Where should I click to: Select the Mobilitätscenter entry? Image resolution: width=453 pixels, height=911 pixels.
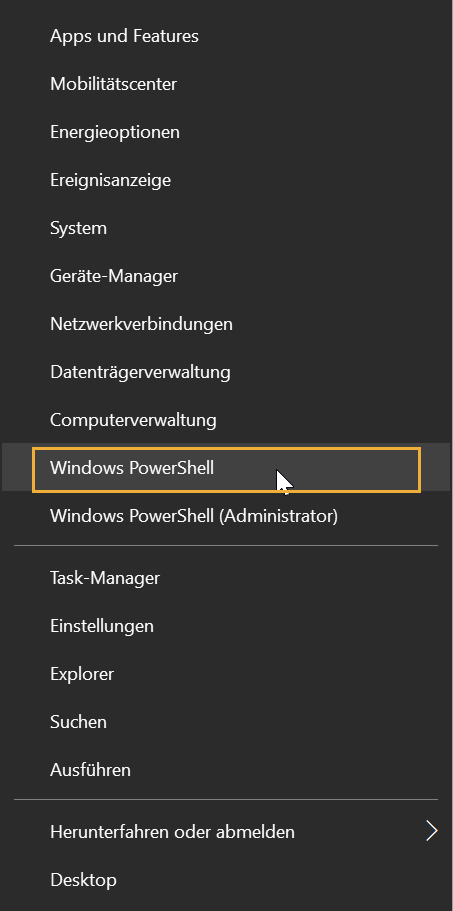click(x=226, y=84)
